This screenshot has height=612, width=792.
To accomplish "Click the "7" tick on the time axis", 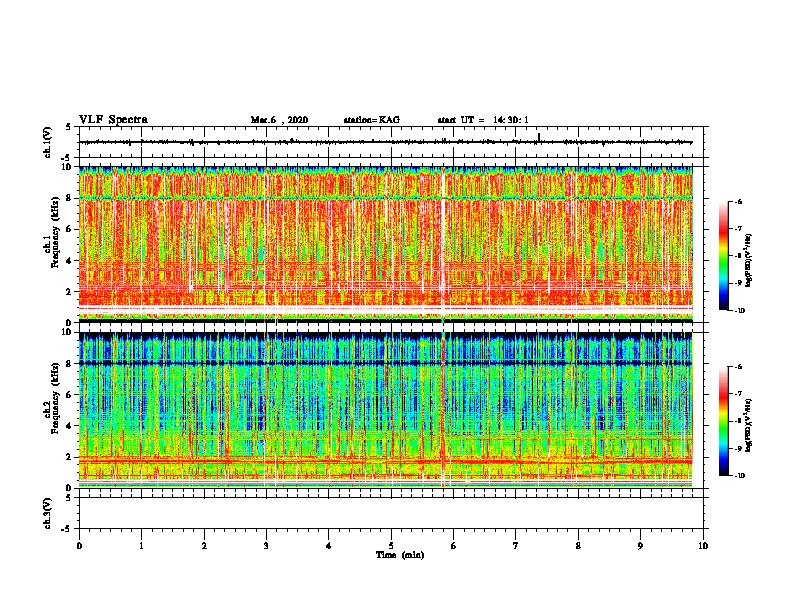I will 516,545.
